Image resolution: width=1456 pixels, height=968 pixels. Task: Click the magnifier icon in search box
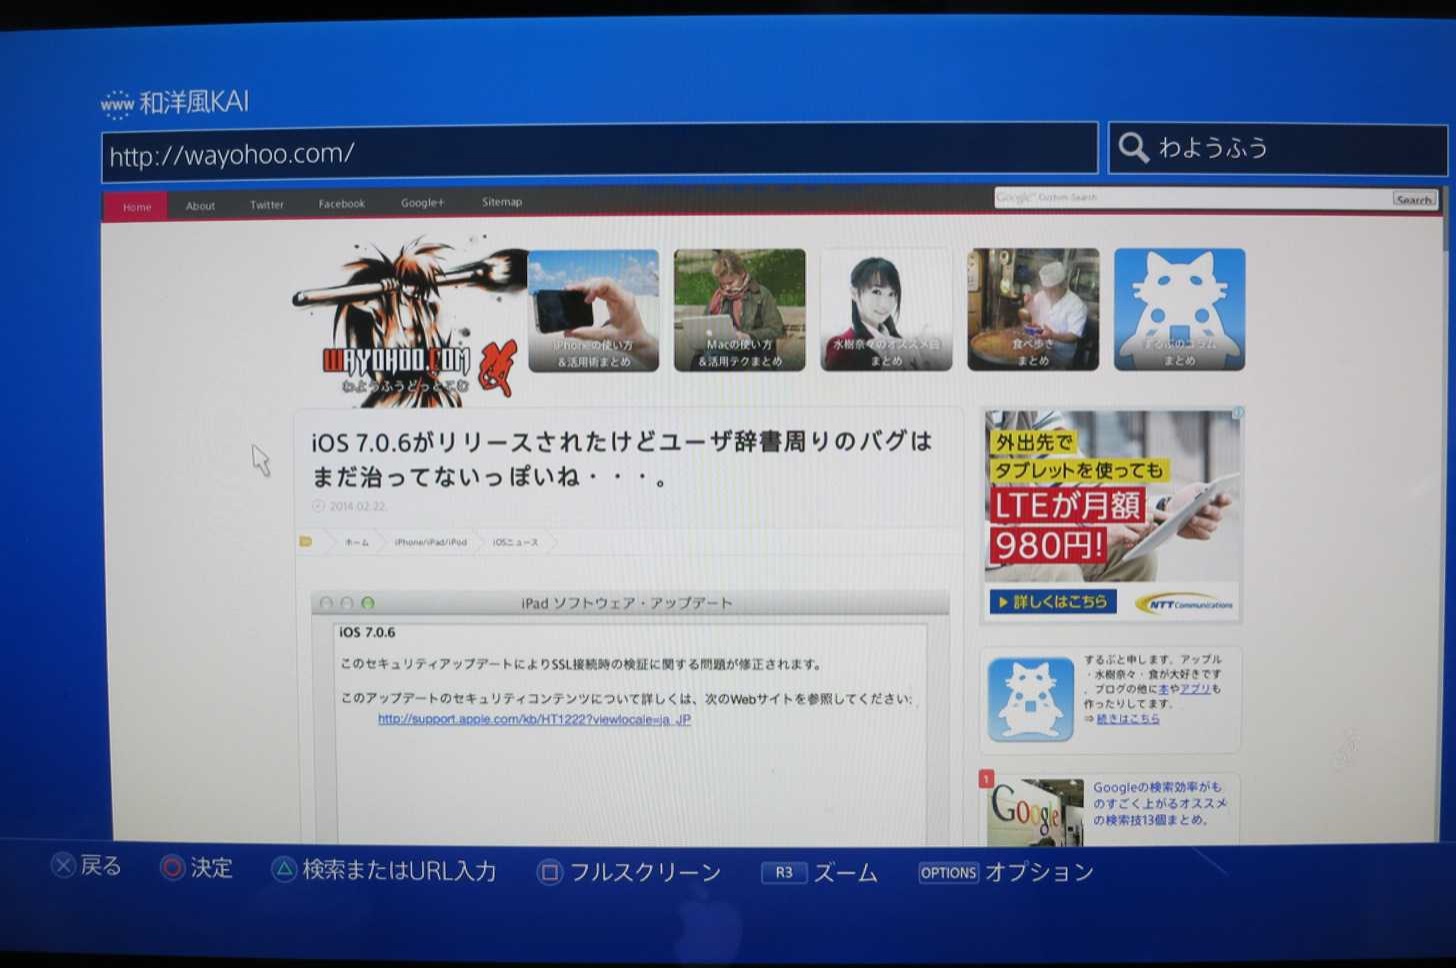(1133, 148)
